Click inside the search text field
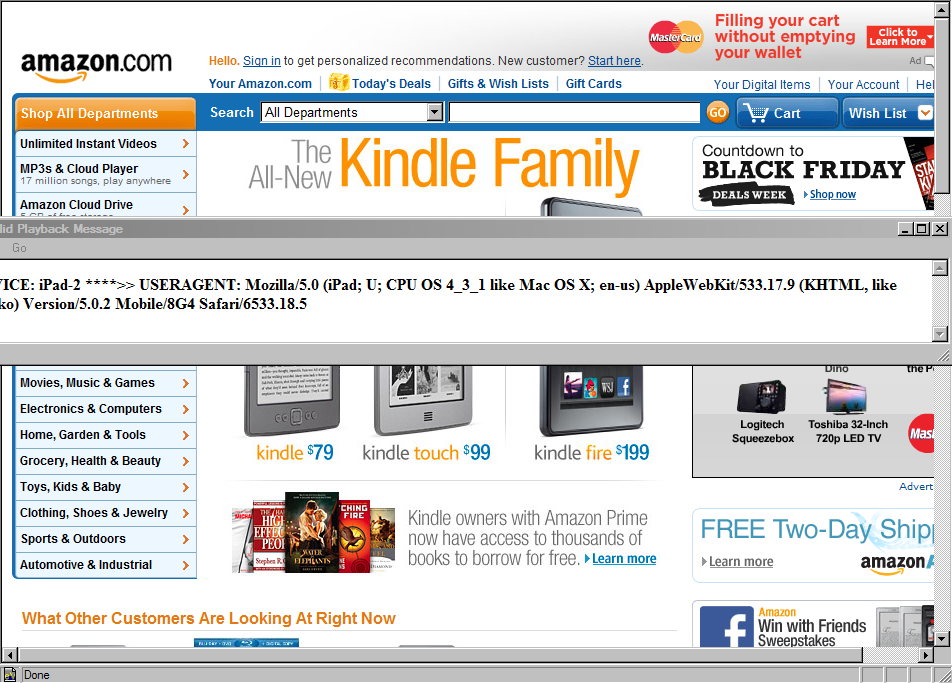This screenshot has width=952, height=683. [574, 112]
